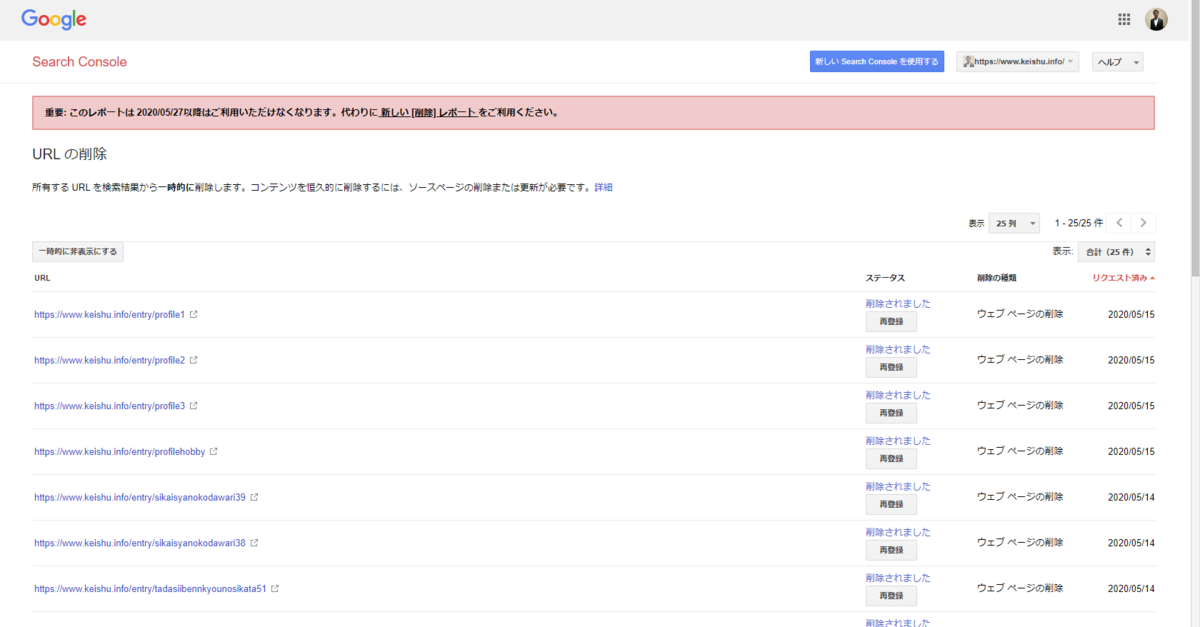Open the entry/profilehobby URL link
Image resolution: width=1200 pixels, height=627 pixels.
[x=120, y=452]
